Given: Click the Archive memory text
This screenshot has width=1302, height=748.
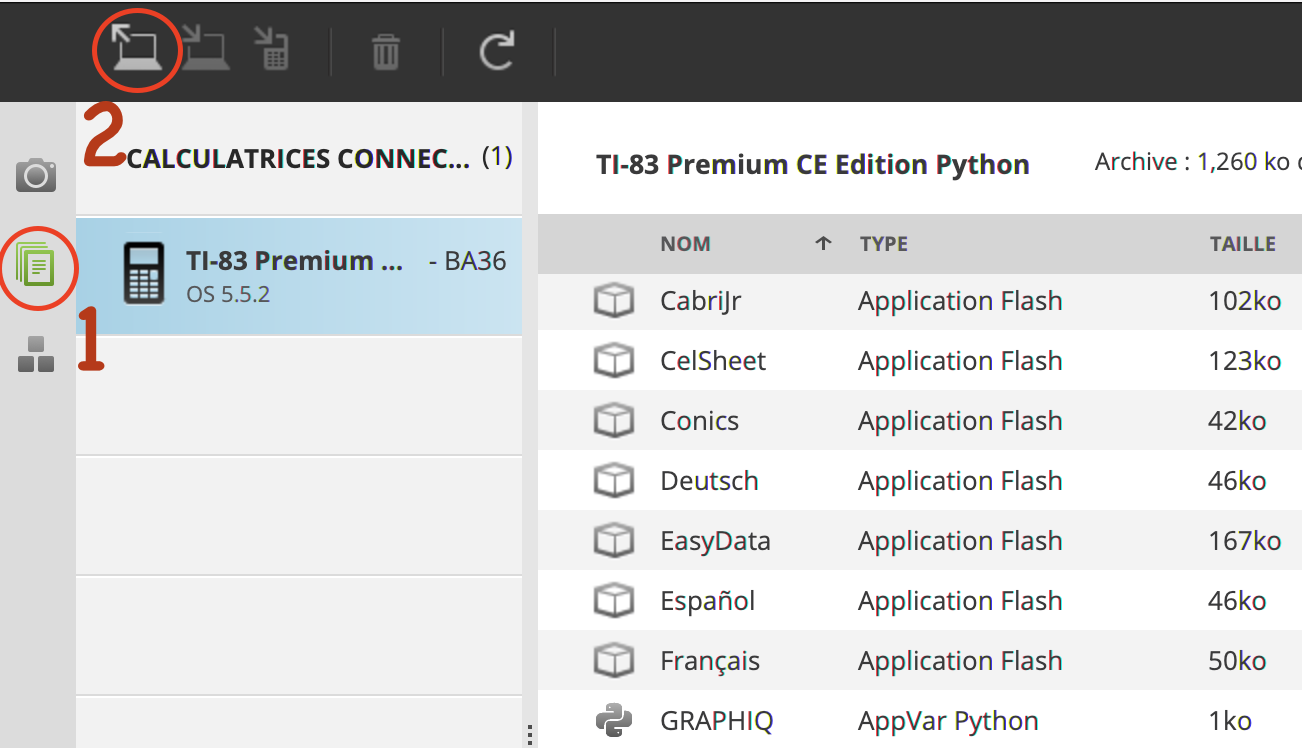Looking at the screenshot, I should [1198, 162].
